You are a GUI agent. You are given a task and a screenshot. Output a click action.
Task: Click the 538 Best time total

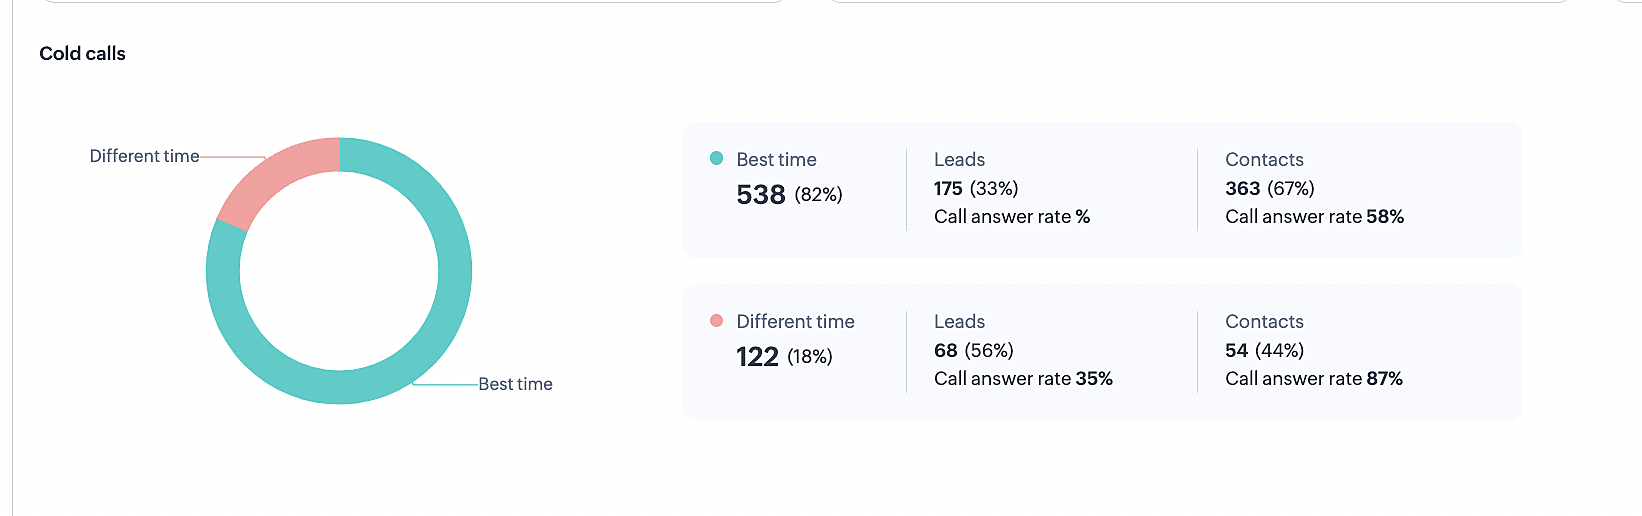click(x=761, y=194)
